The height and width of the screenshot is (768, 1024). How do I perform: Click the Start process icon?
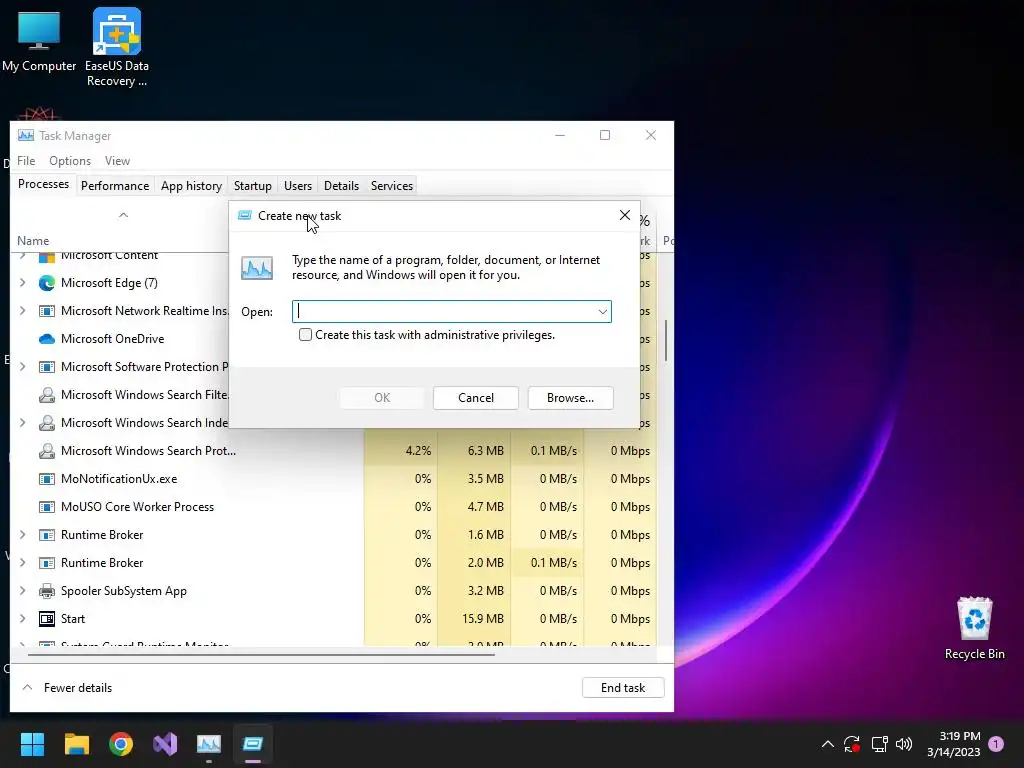[x=47, y=619]
